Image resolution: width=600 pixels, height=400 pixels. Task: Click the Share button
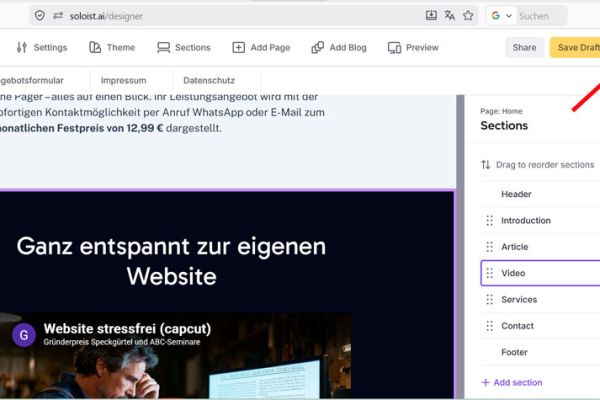tap(524, 47)
